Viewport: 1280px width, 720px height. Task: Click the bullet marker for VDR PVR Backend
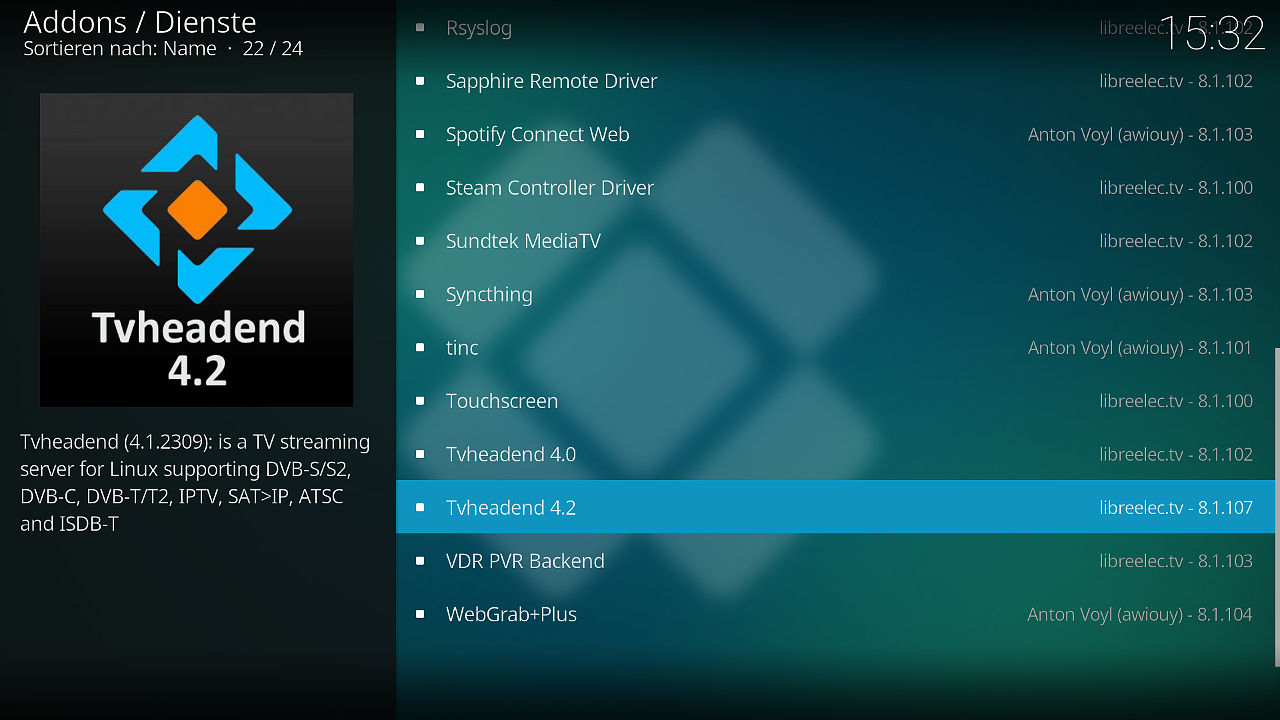point(420,561)
